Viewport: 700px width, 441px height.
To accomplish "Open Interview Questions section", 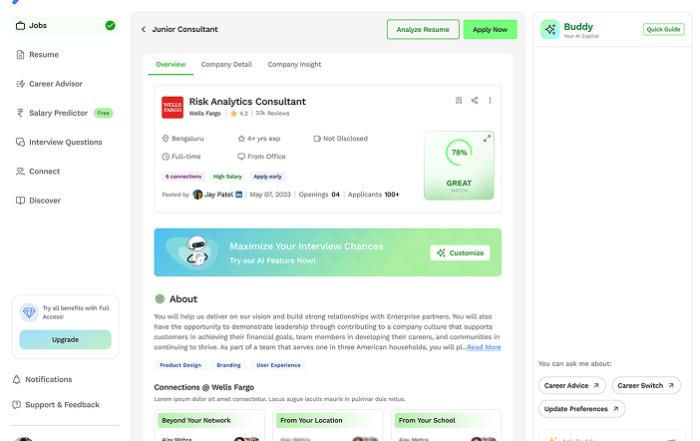I will point(65,142).
